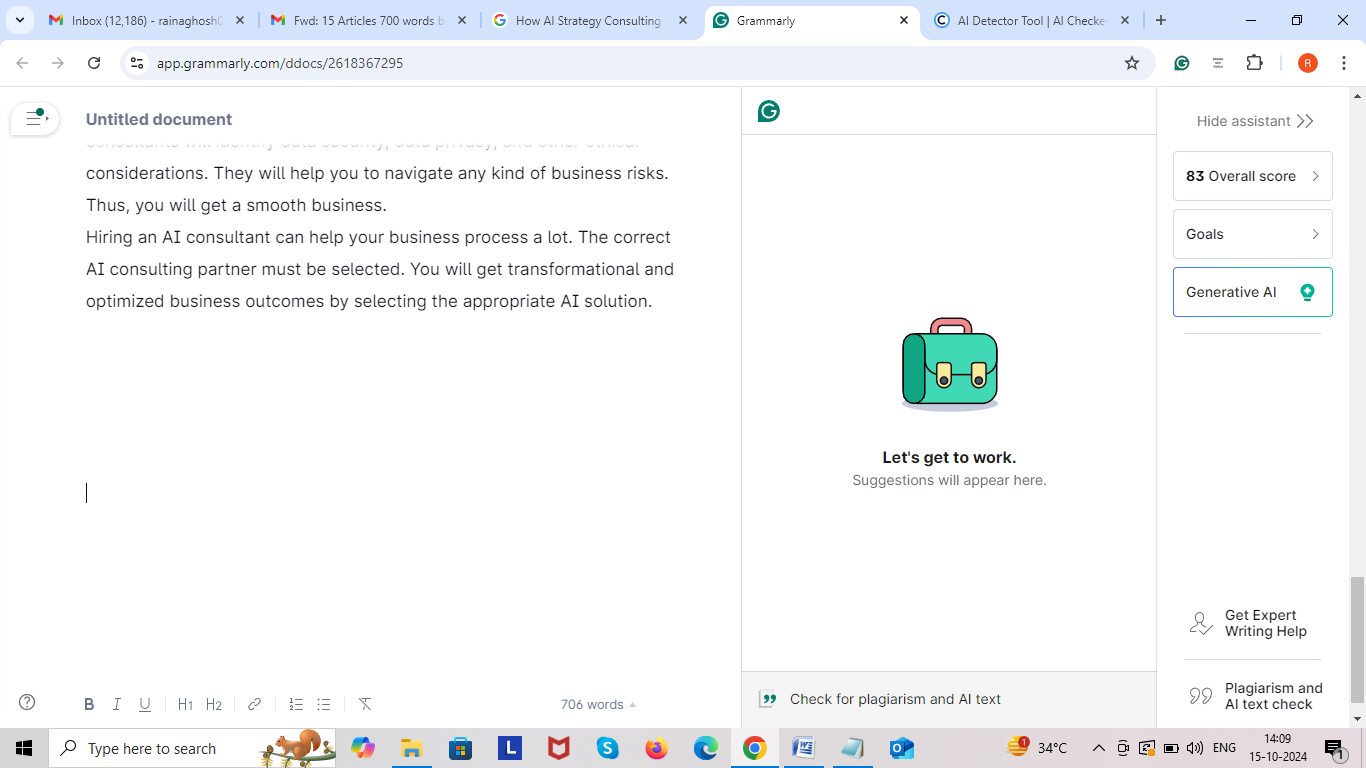Viewport: 1366px width, 768px height.
Task: Reload the page
Action: [94, 63]
